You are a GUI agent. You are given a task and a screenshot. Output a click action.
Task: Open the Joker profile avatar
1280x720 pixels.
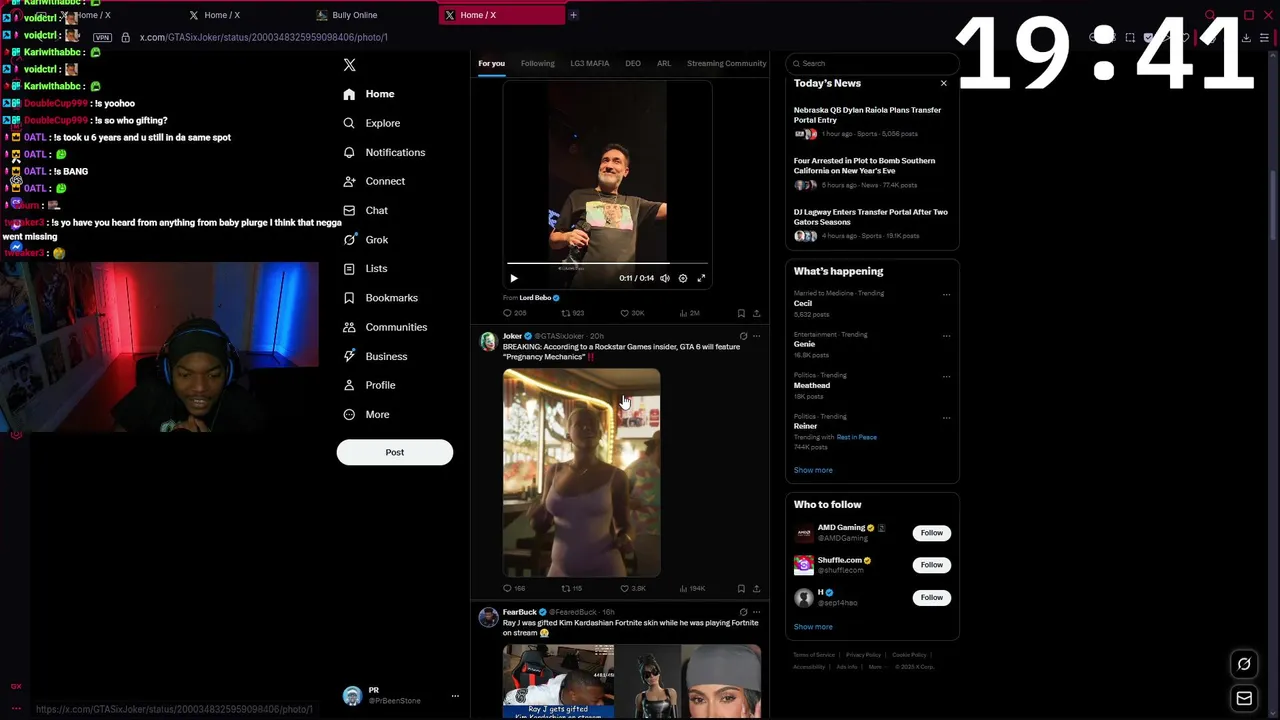click(x=488, y=342)
